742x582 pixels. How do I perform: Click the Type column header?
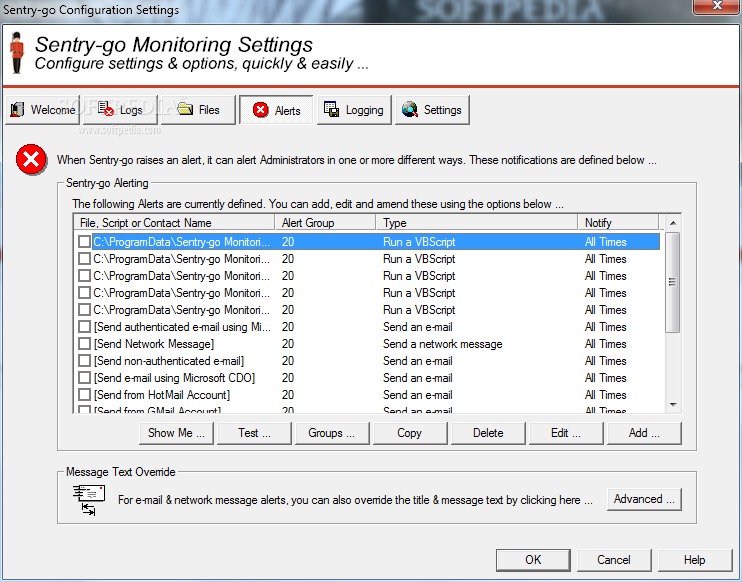coord(477,222)
